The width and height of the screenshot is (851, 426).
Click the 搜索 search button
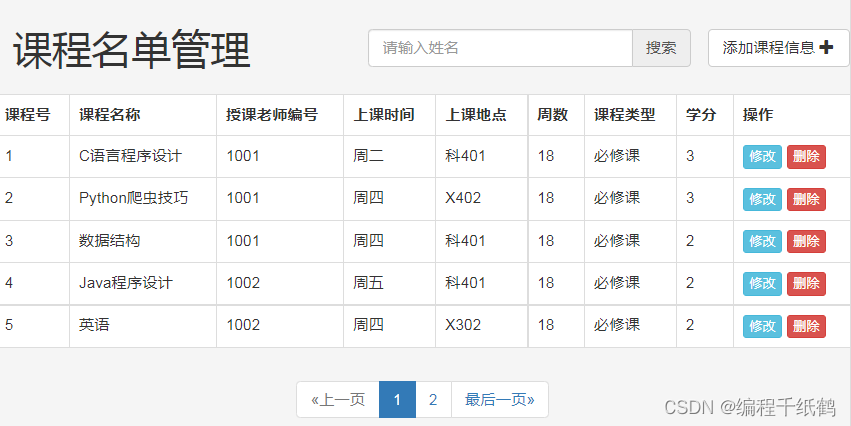[661, 48]
